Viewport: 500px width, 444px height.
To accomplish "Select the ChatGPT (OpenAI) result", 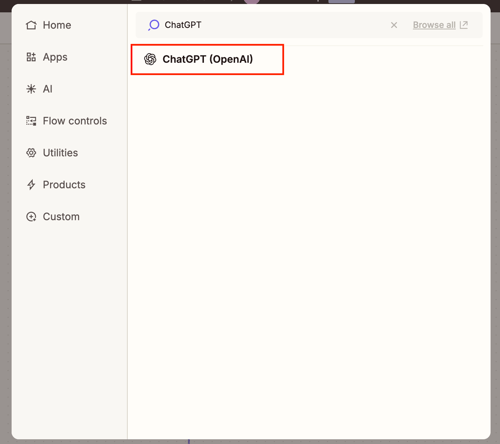I will tap(207, 59).
